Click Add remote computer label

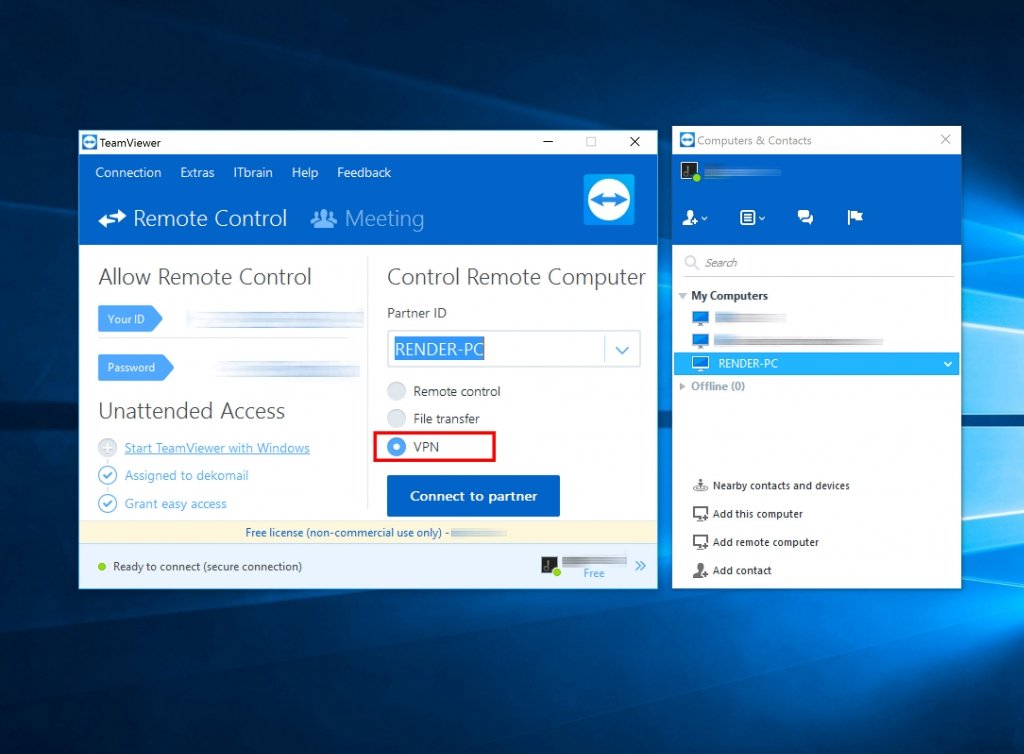click(765, 542)
